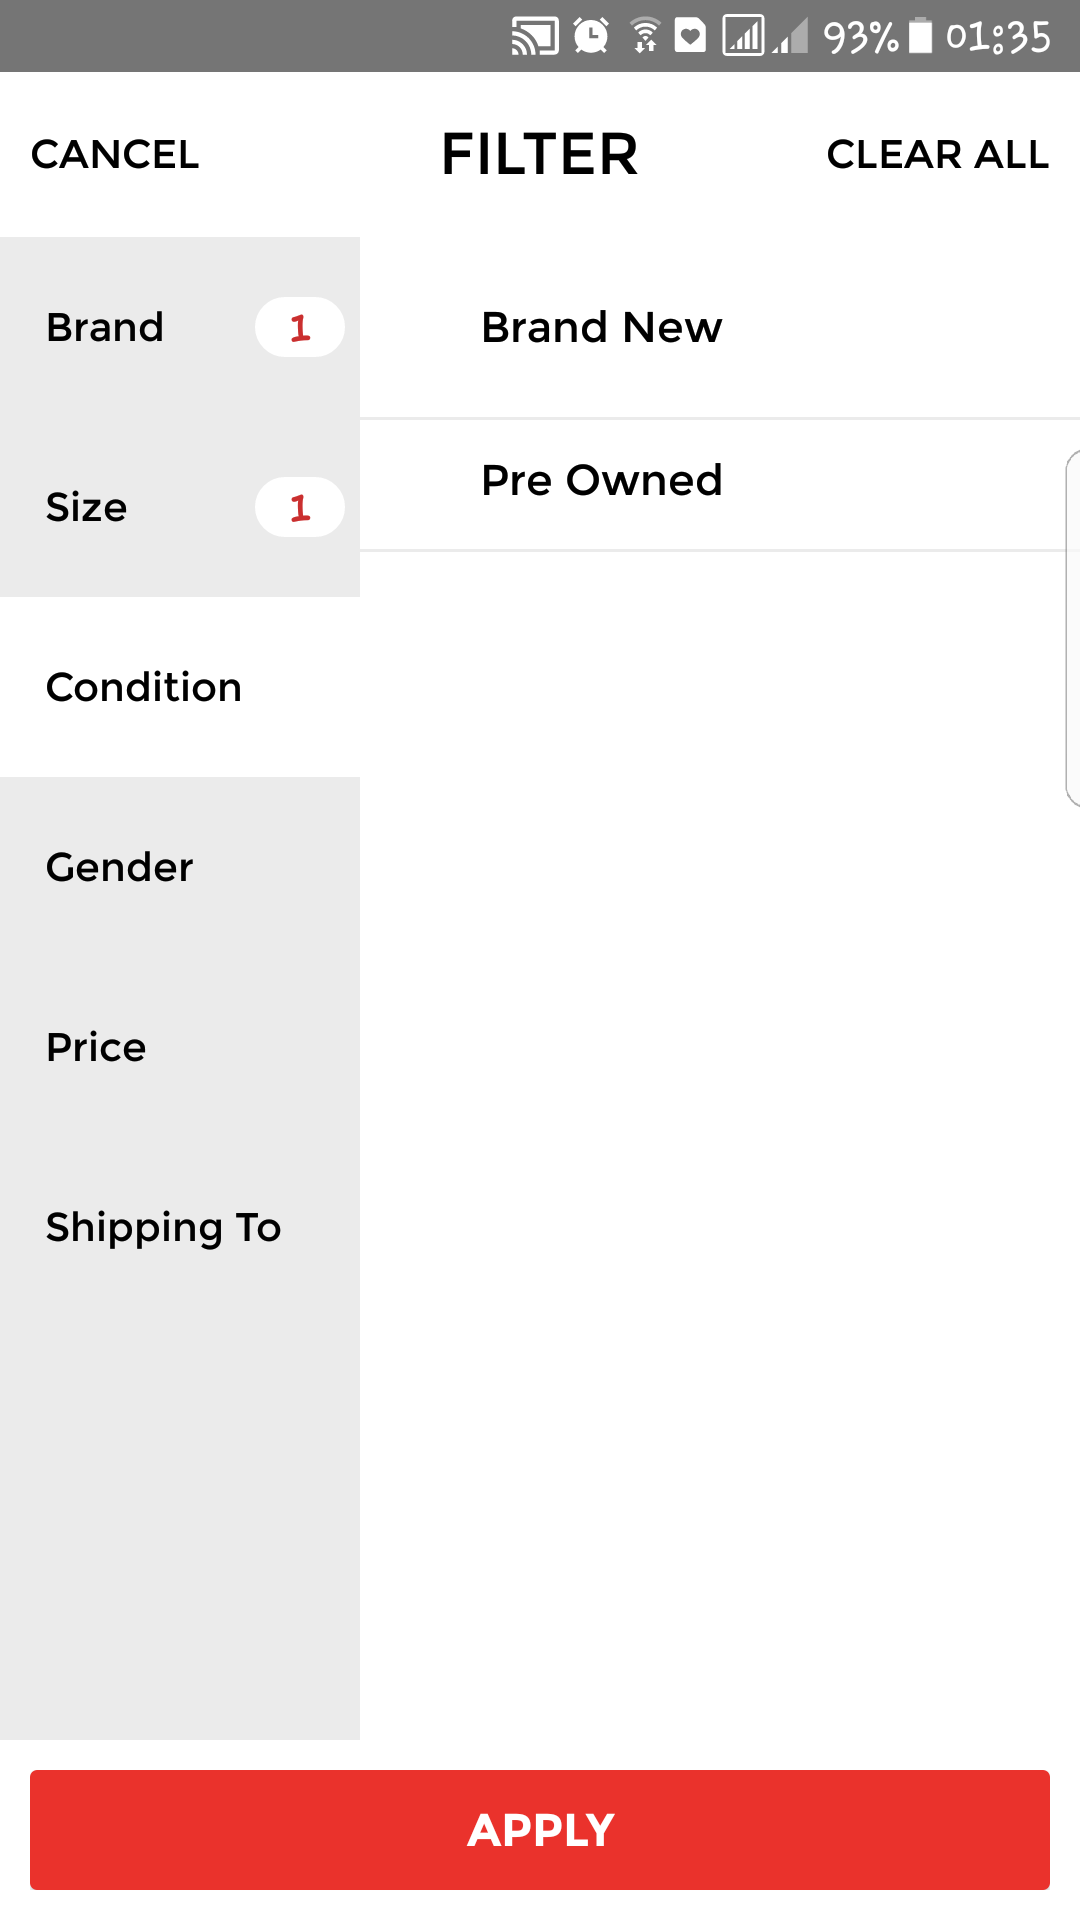1080x1920 pixels.
Task: View the Shipping To filter options
Action: click(x=164, y=1228)
